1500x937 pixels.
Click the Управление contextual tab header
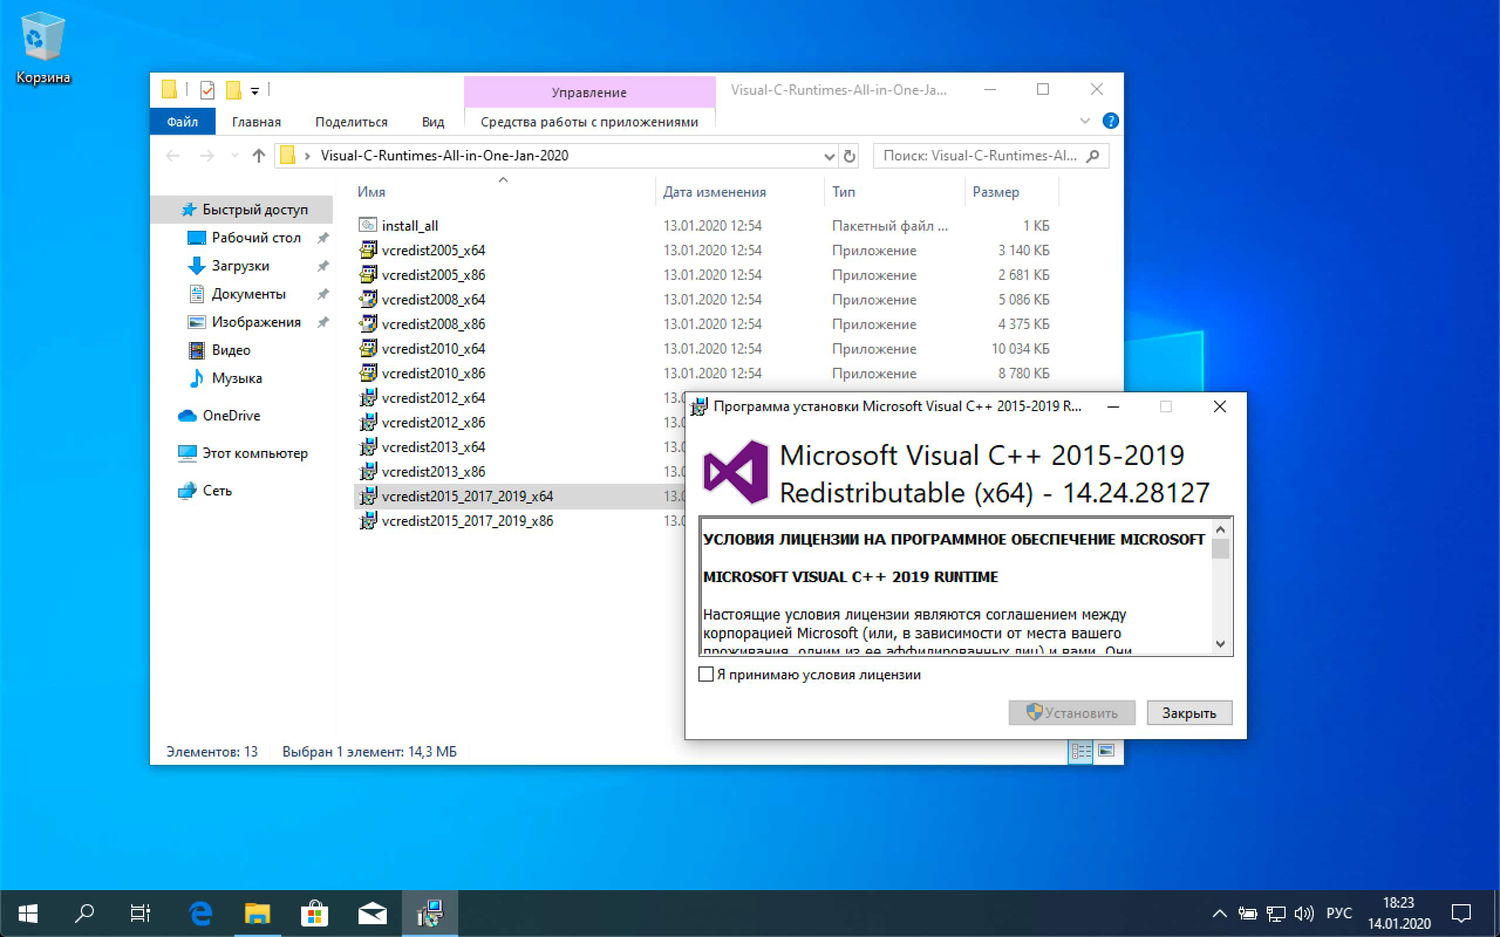590,92
